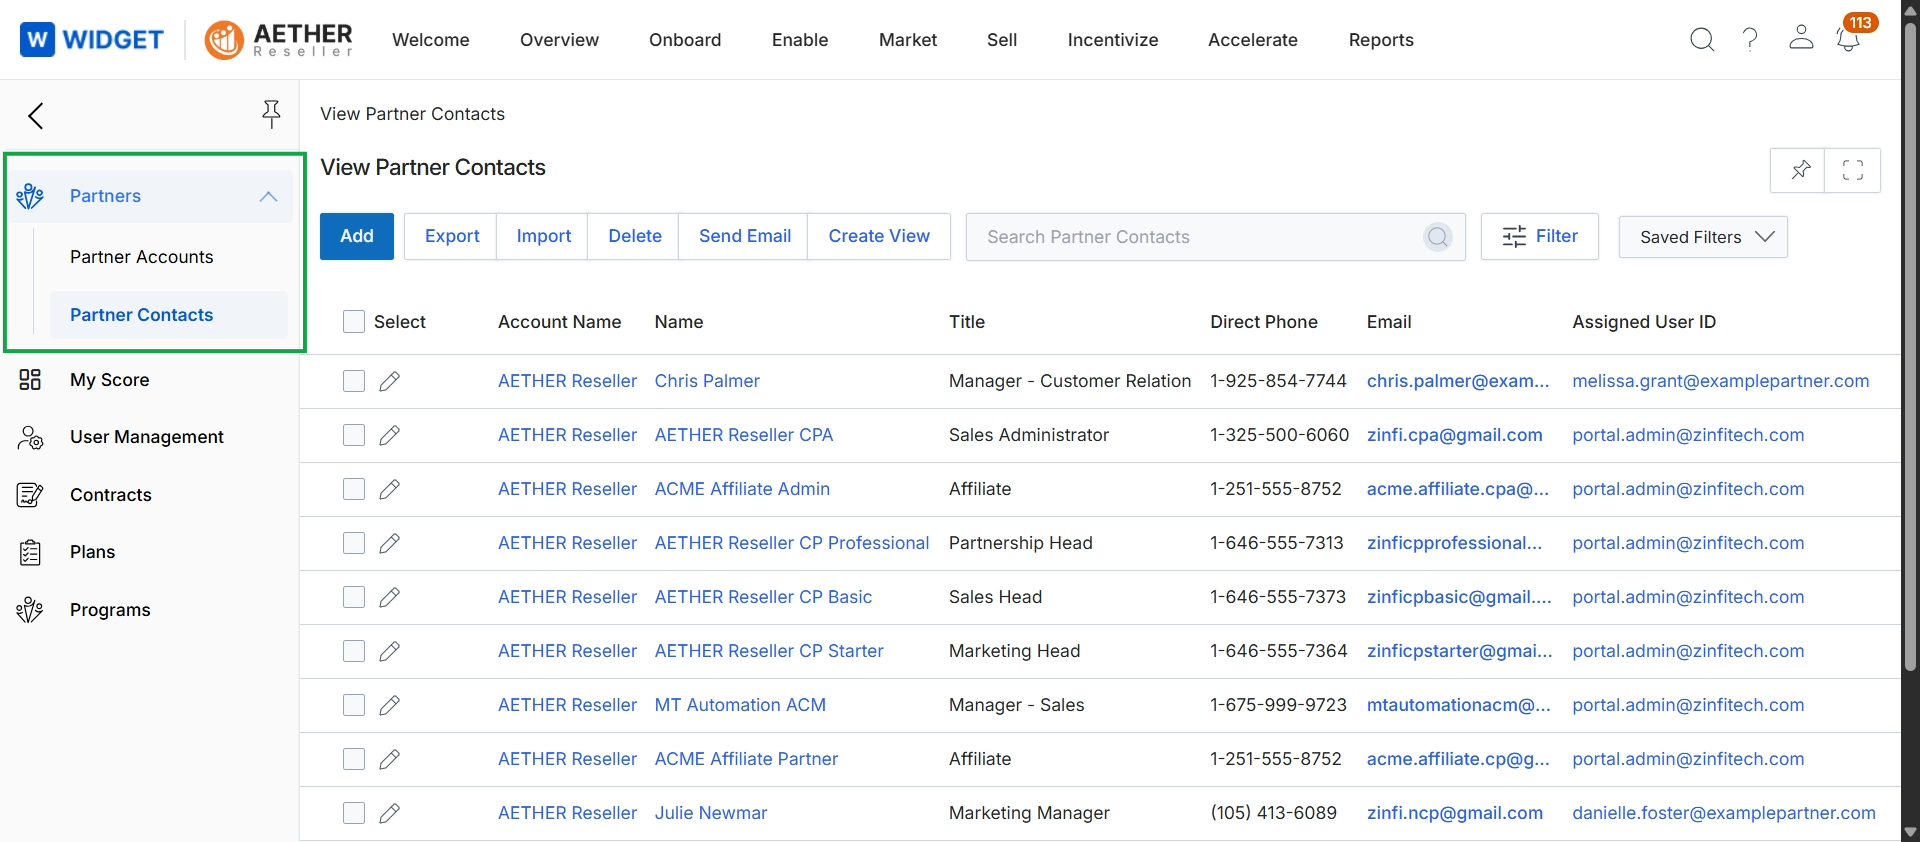This screenshot has width=1920, height=842.
Task: Open the Overview menu
Action: [x=559, y=40]
